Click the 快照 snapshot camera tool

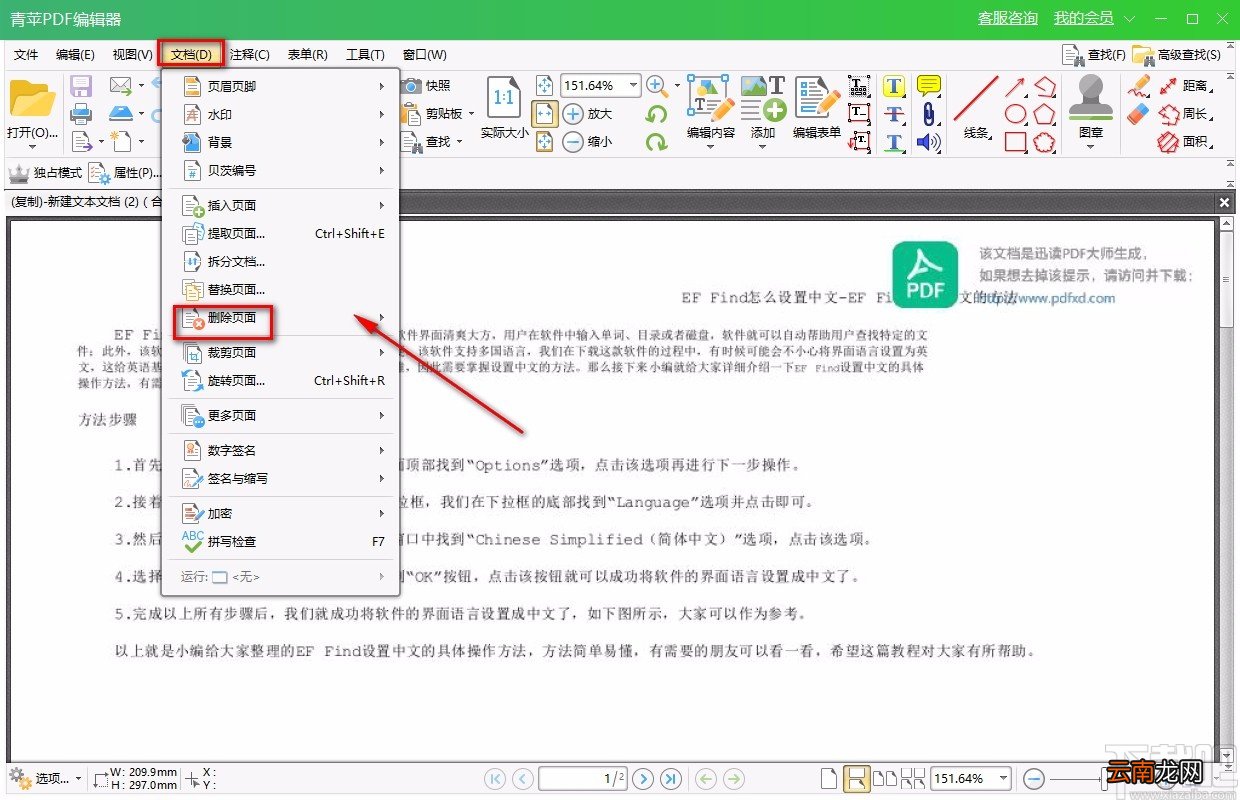point(426,86)
